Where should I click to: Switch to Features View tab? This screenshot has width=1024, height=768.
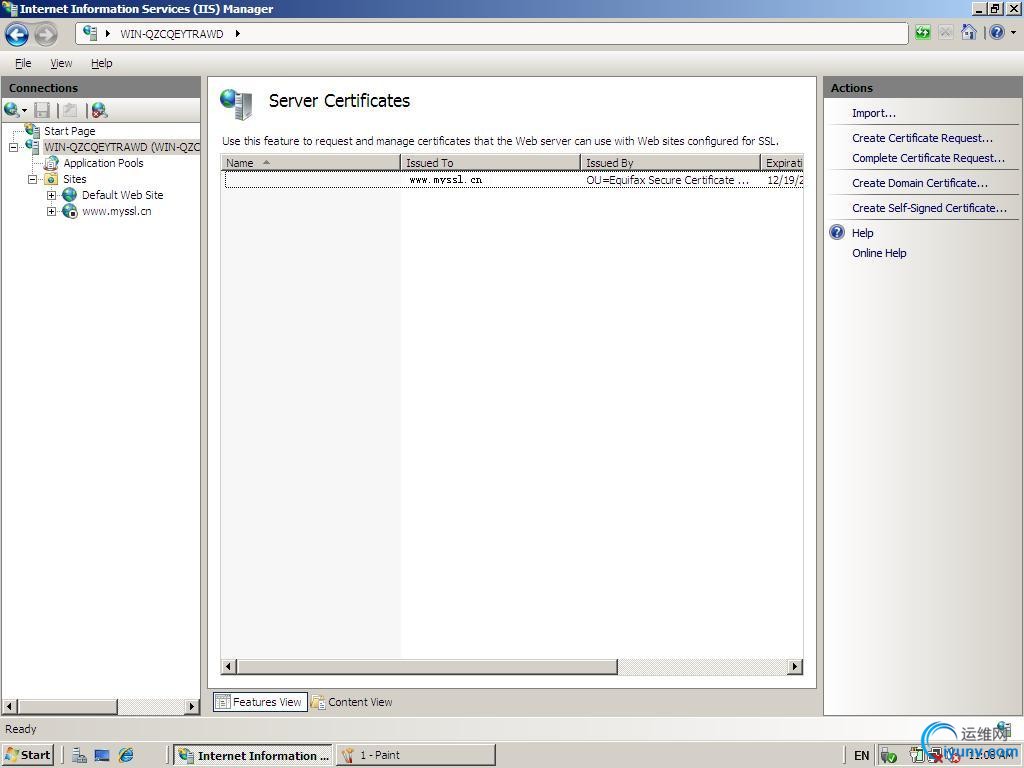point(260,702)
